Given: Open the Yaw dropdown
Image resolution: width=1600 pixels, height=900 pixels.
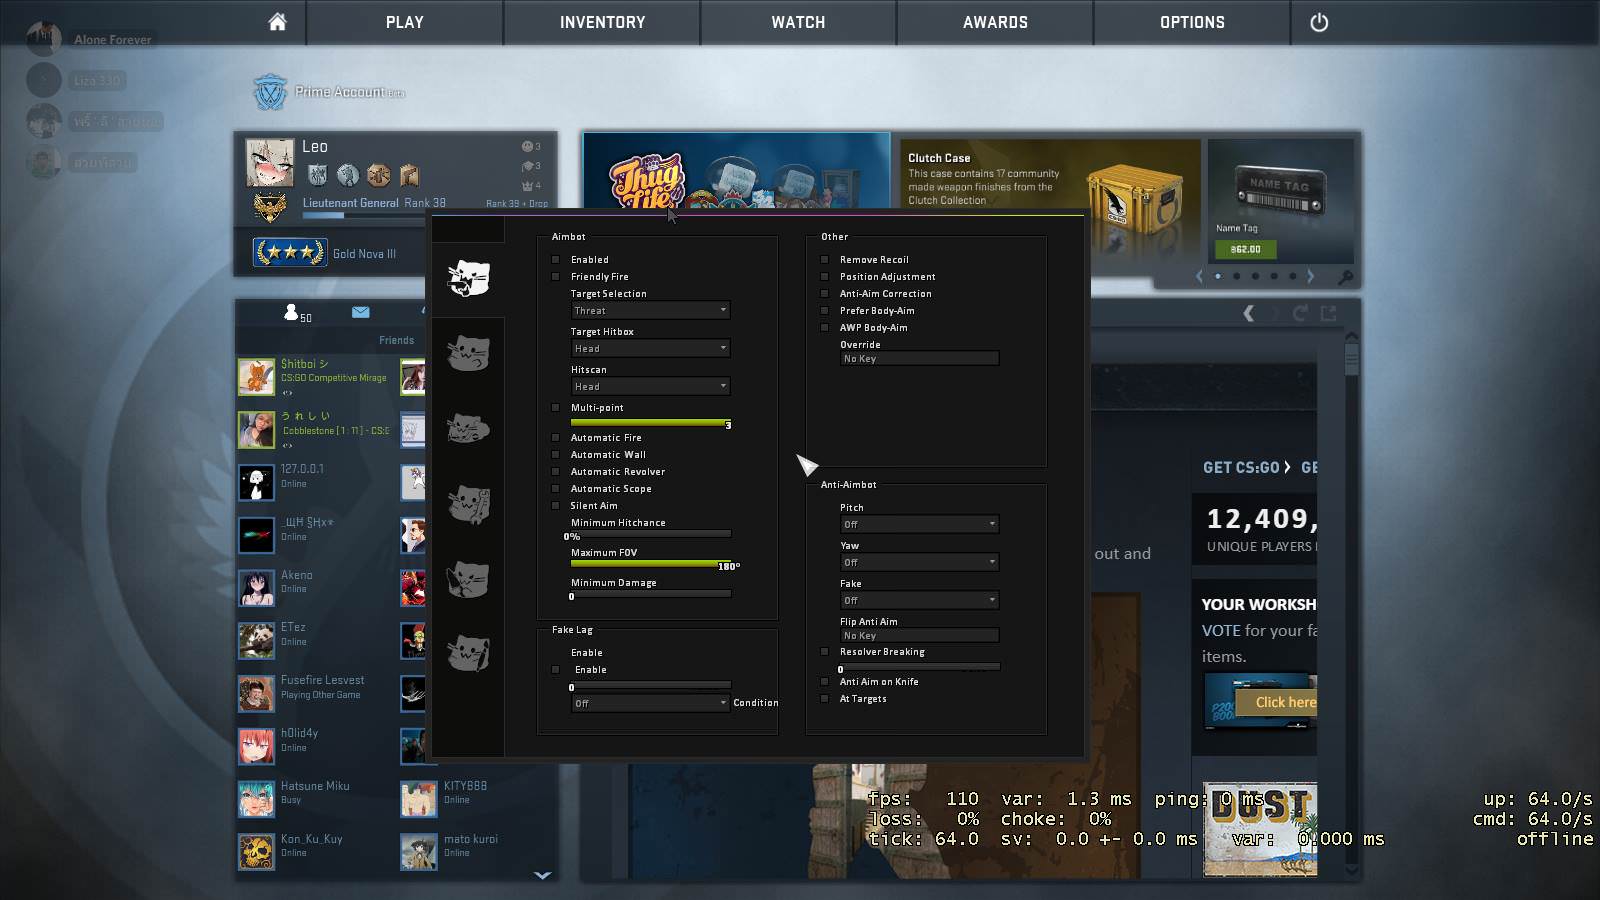Looking at the screenshot, I should 919,563.
